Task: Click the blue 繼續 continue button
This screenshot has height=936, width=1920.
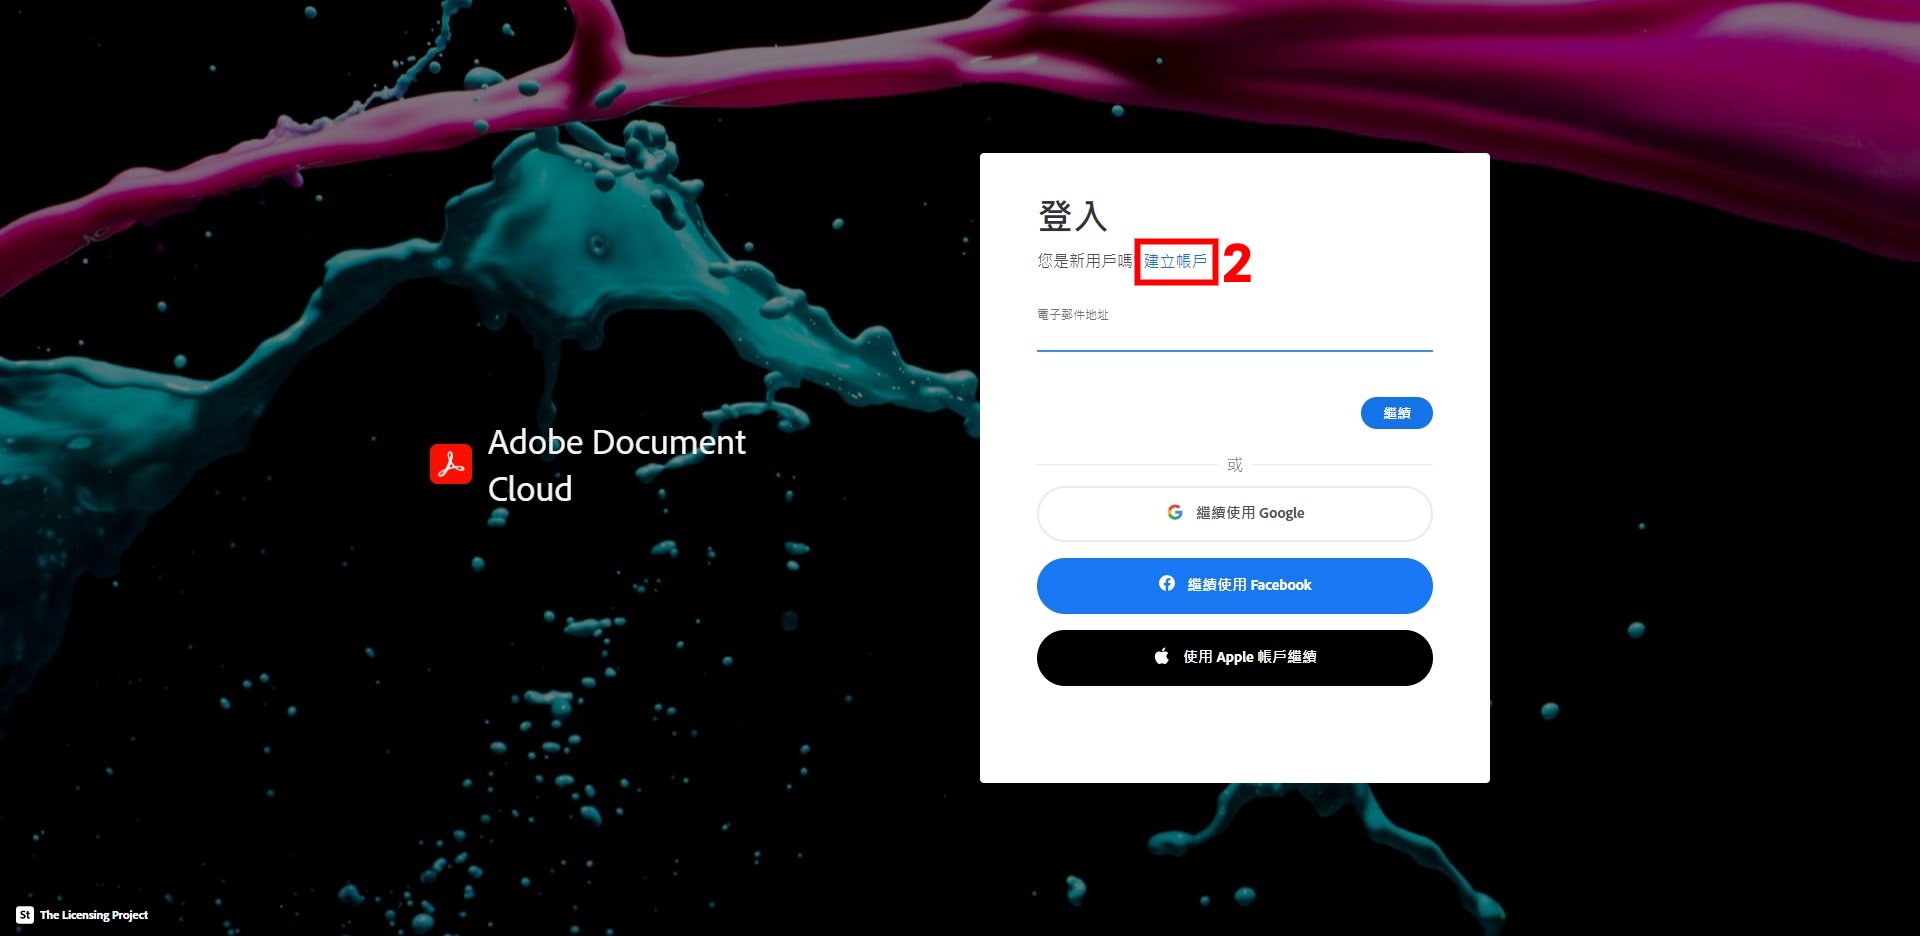Action: (x=1397, y=413)
